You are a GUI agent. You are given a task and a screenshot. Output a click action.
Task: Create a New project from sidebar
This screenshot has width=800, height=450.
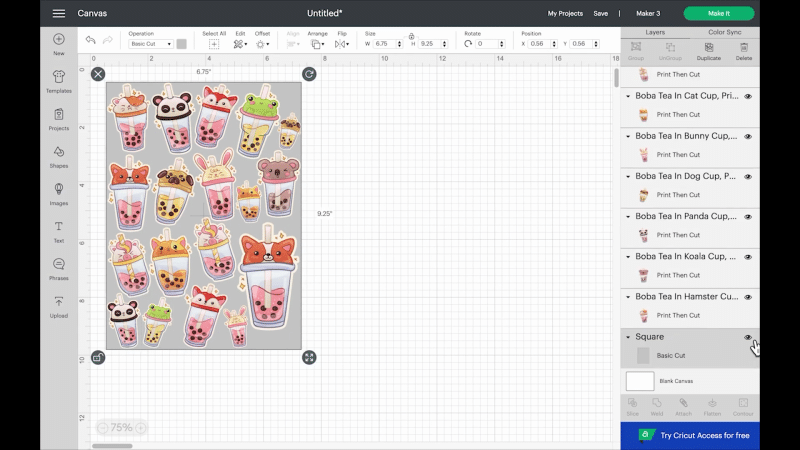59,44
